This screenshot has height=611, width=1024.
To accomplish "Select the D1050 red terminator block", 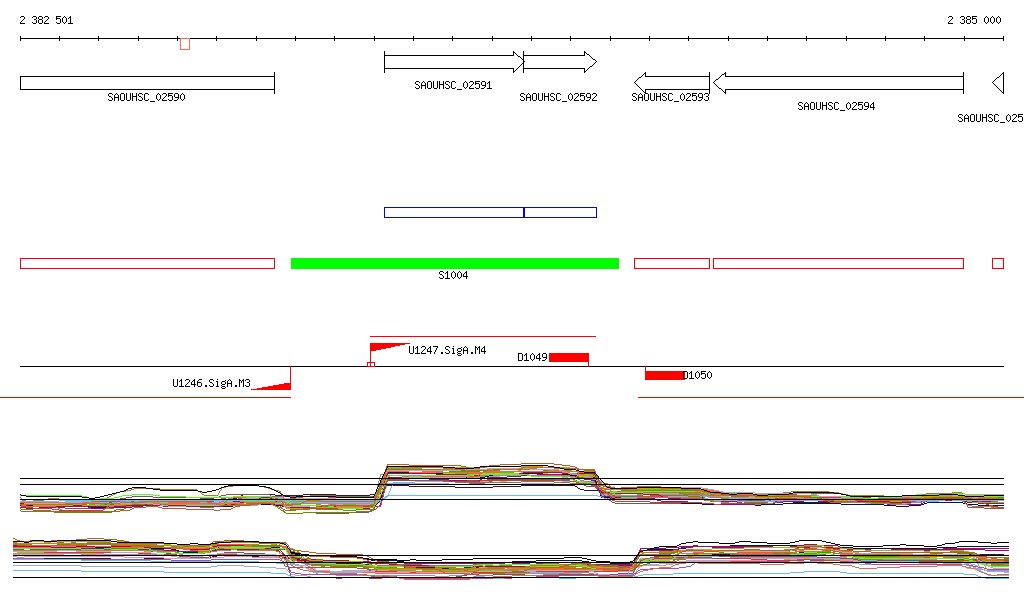I will click(x=664, y=375).
